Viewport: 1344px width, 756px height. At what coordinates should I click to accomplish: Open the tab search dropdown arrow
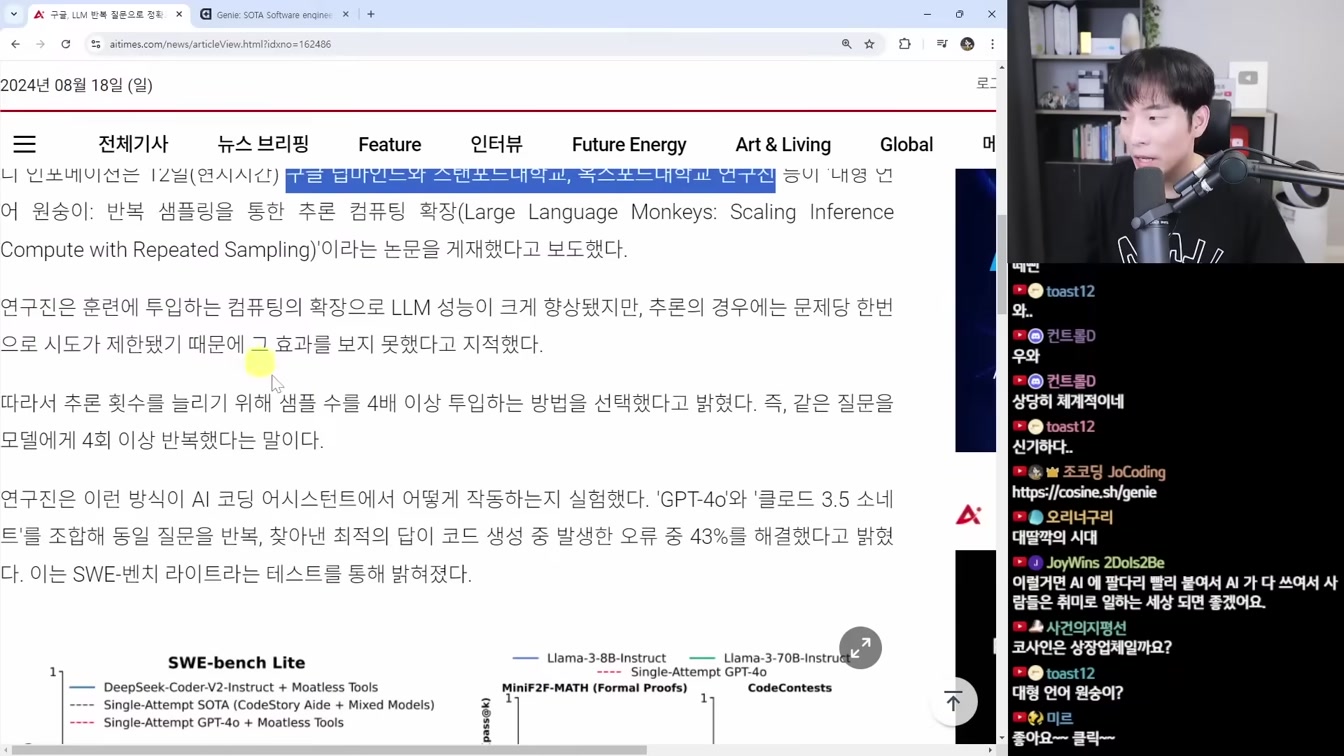tap(14, 15)
